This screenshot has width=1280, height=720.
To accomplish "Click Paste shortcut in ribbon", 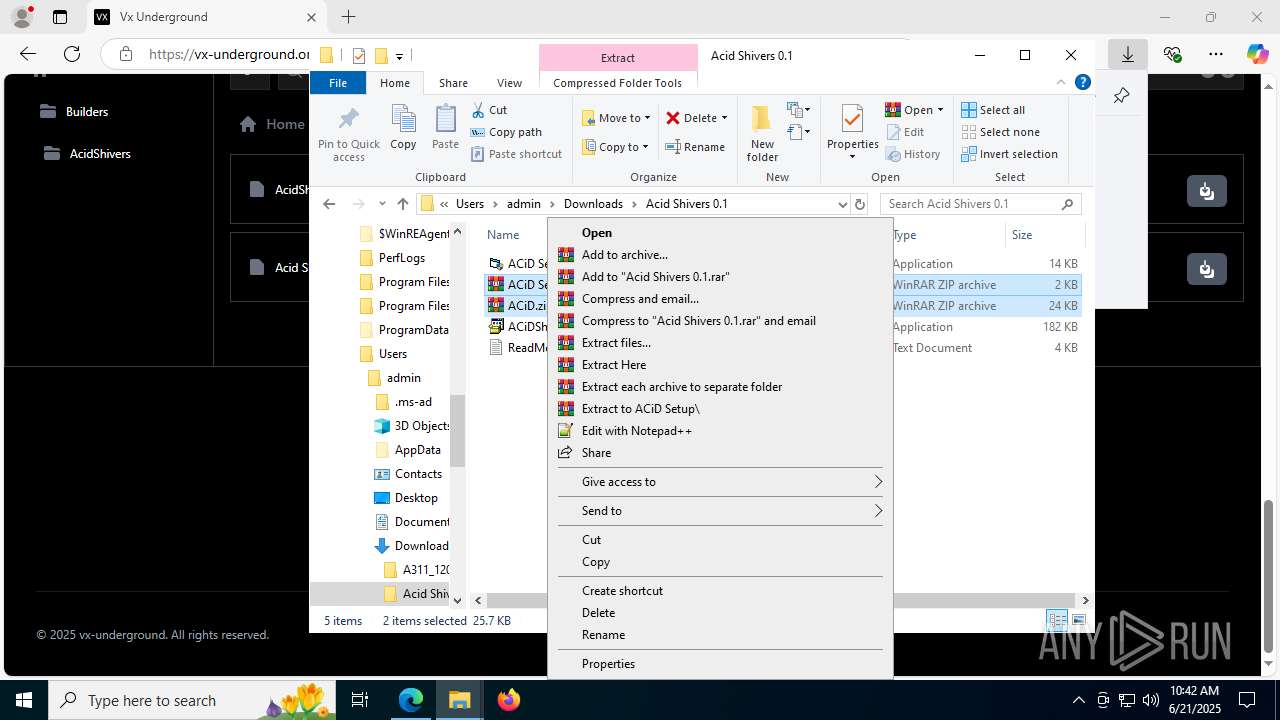I will (x=517, y=154).
